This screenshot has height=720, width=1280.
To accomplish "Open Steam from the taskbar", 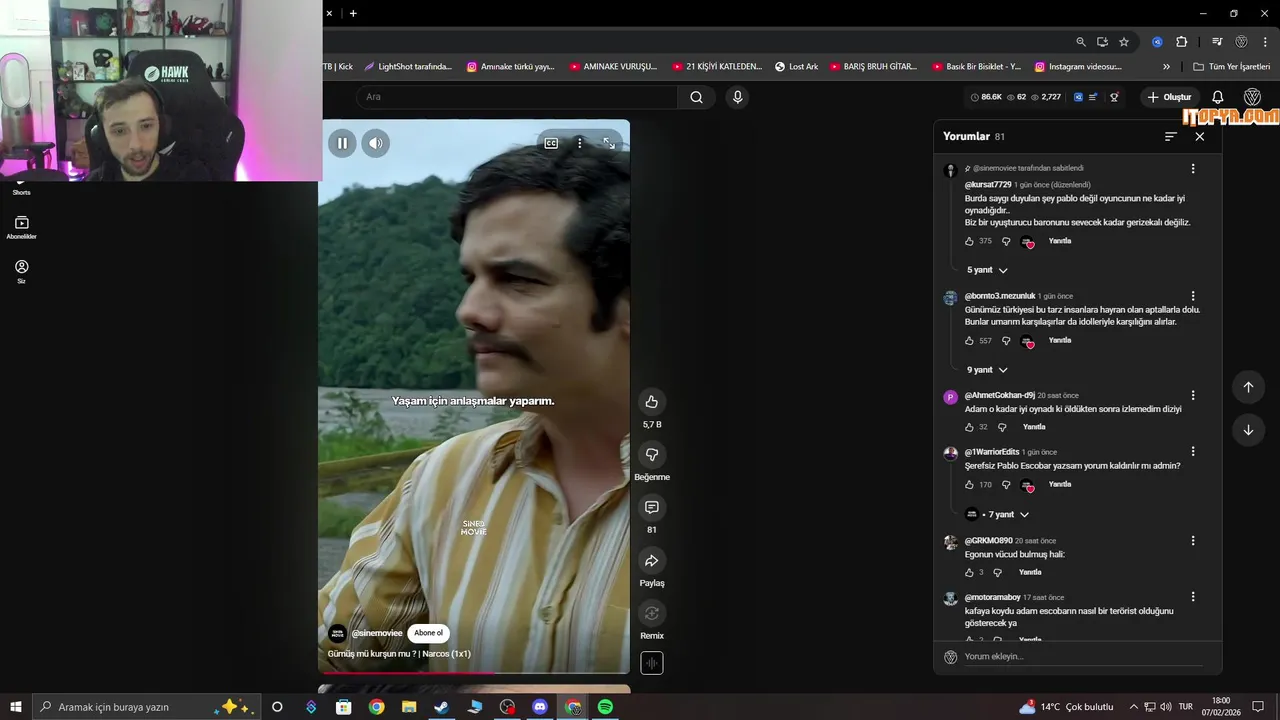I will click(441, 707).
